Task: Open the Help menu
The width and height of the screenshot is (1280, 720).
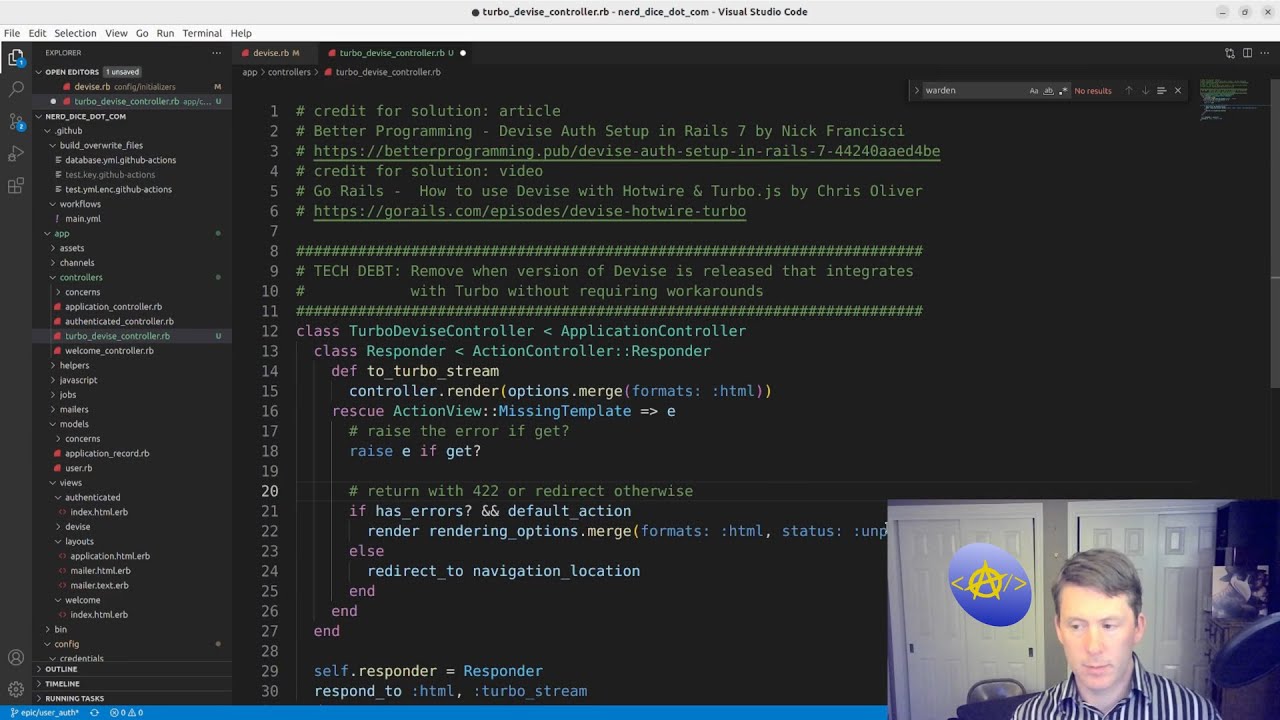Action: [241, 33]
